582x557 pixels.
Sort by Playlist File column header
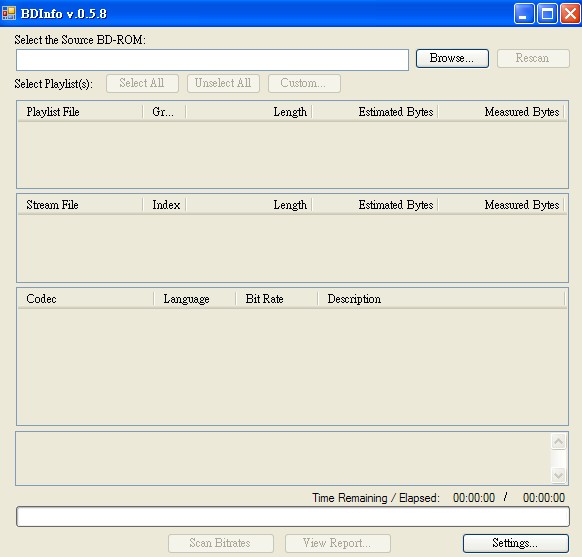tap(80, 112)
